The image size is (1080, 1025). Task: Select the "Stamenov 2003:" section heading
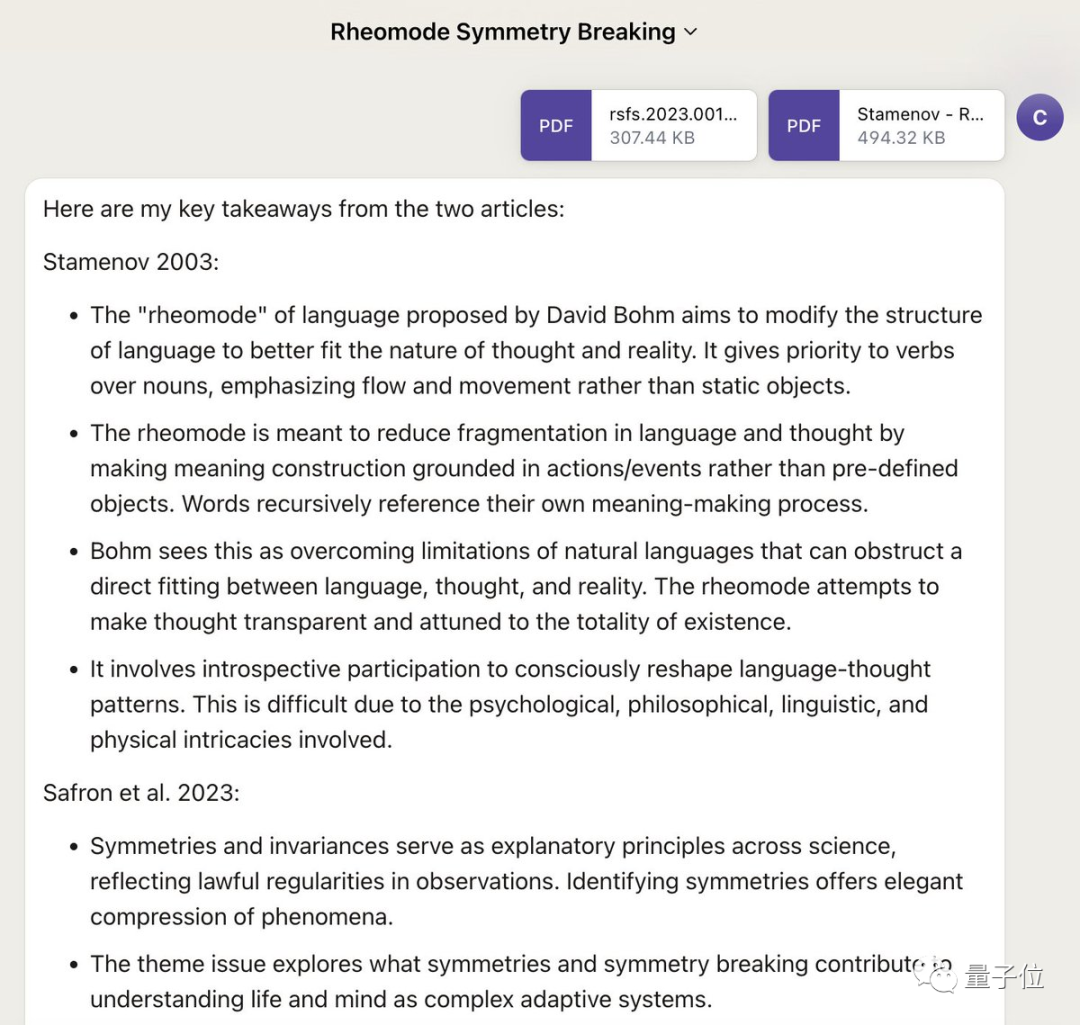[131, 262]
